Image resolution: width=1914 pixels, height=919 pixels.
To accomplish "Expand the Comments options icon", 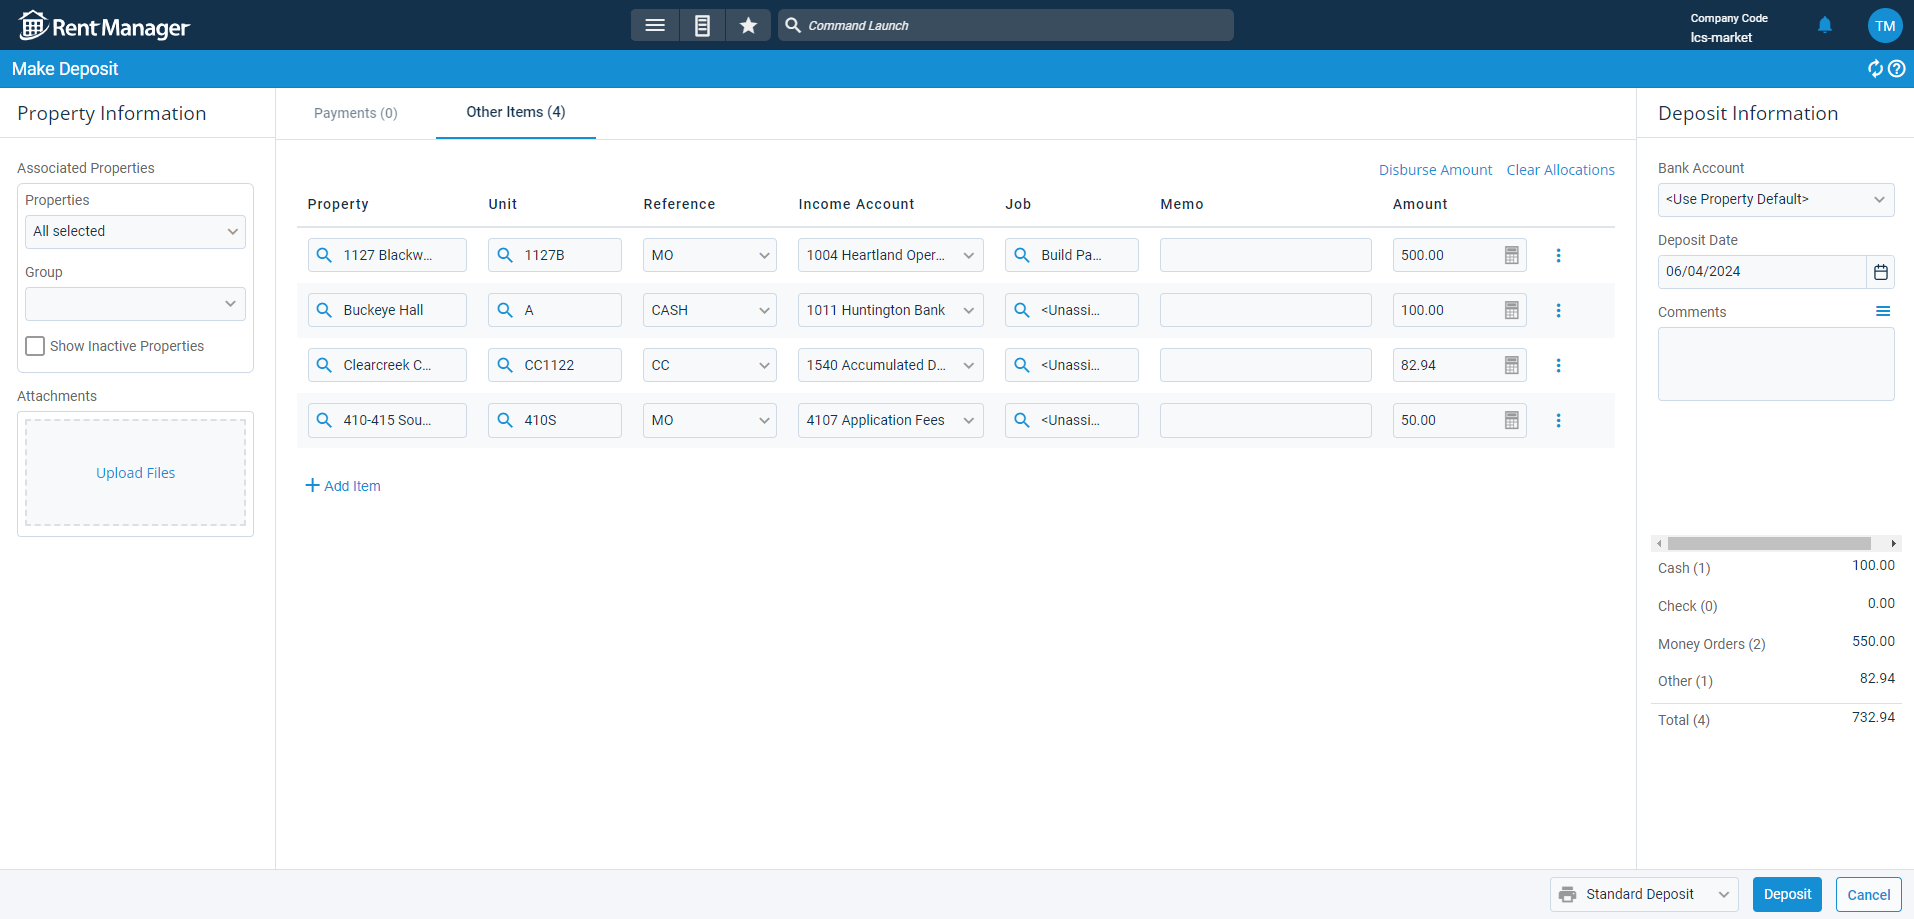I will coord(1885,311).
